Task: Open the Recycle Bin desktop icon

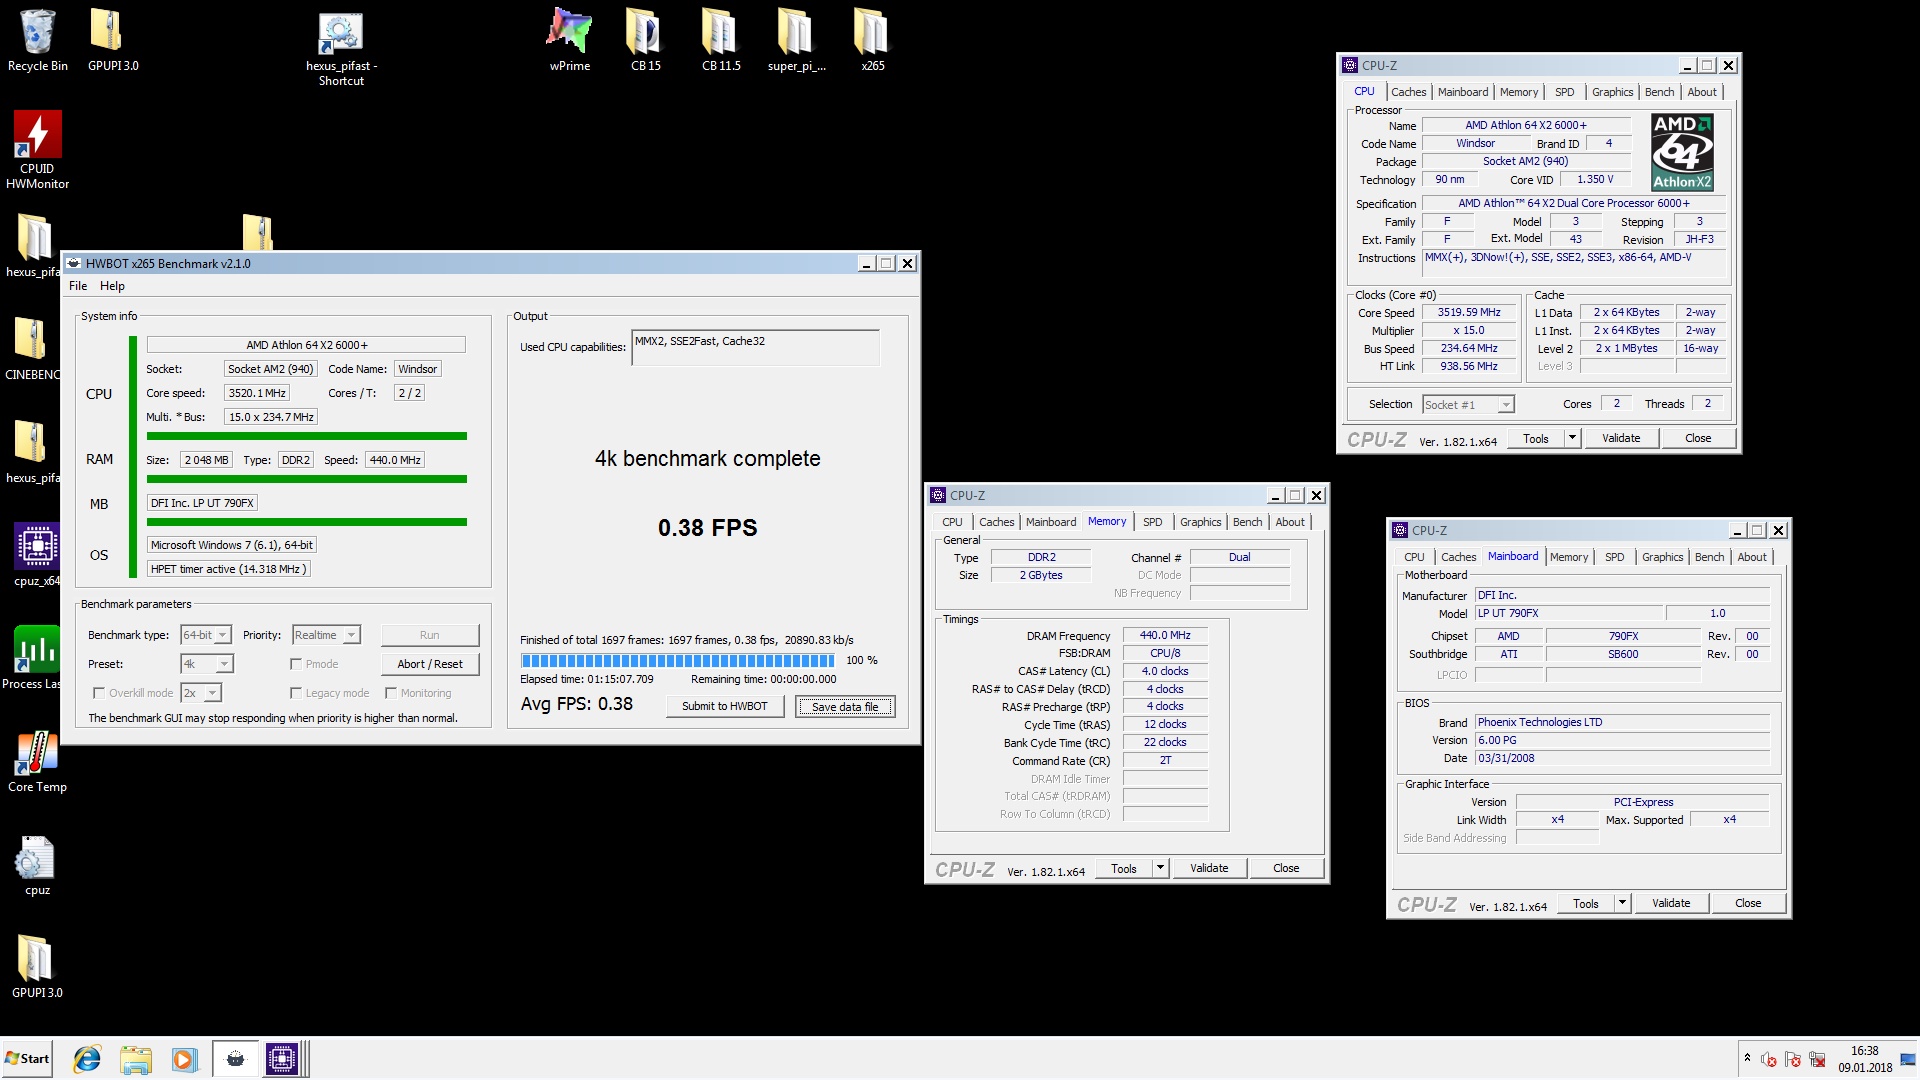Action: pyautogui.click(x=37, y=40)
